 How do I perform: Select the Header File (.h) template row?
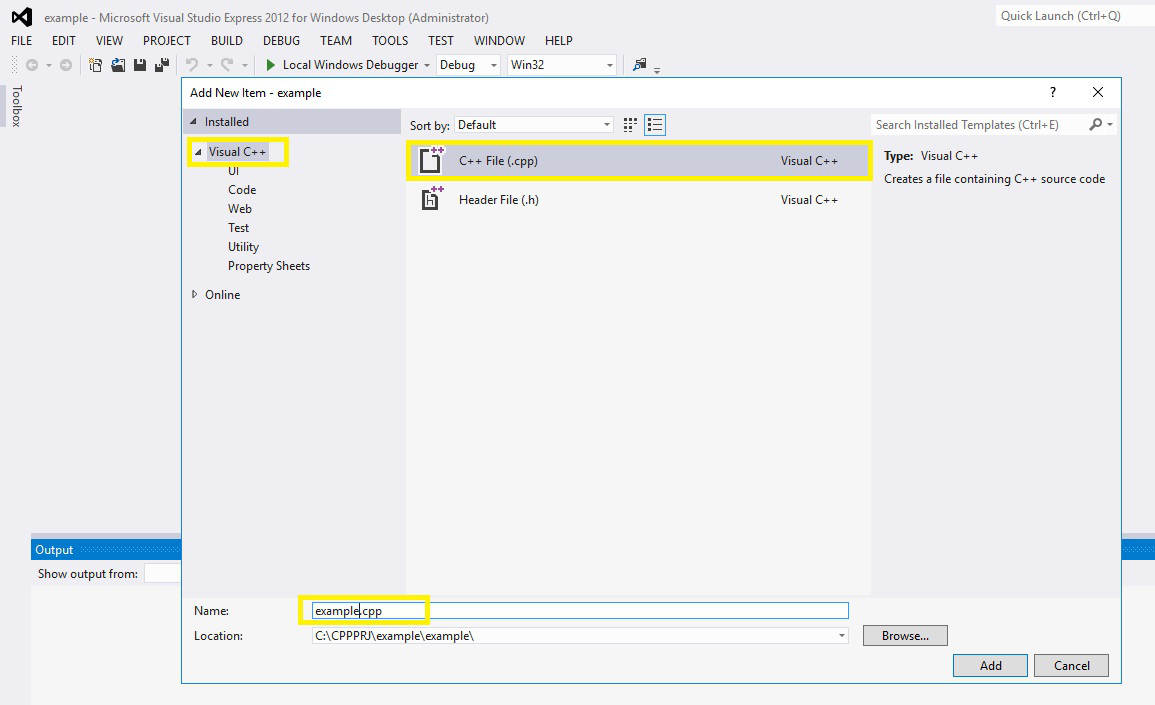(639, 200)
